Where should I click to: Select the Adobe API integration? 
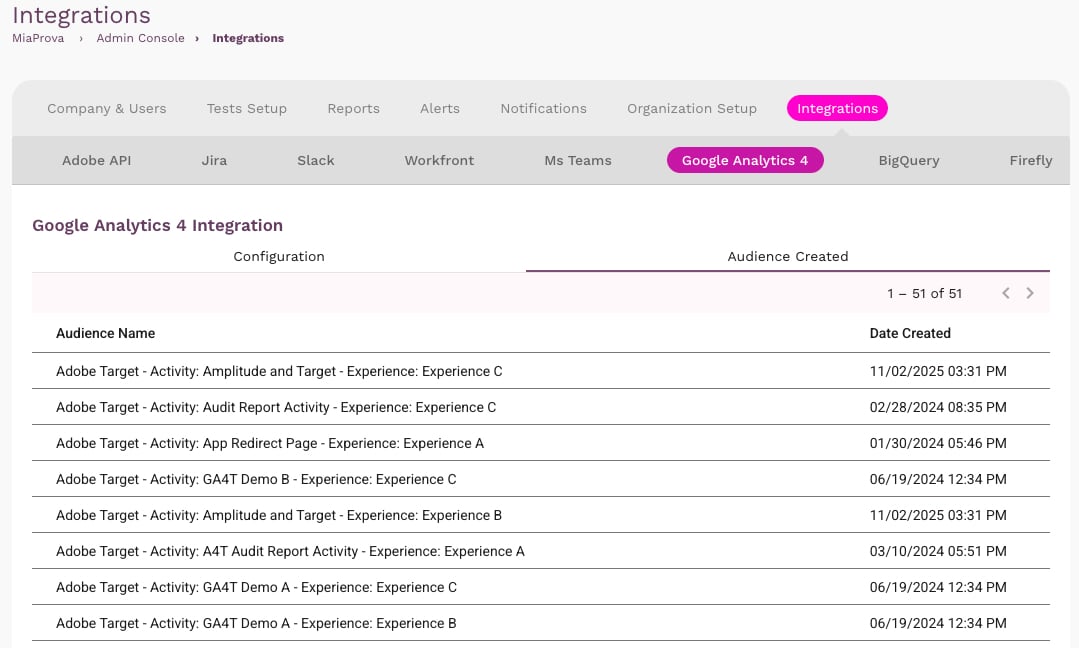(96, 160)
